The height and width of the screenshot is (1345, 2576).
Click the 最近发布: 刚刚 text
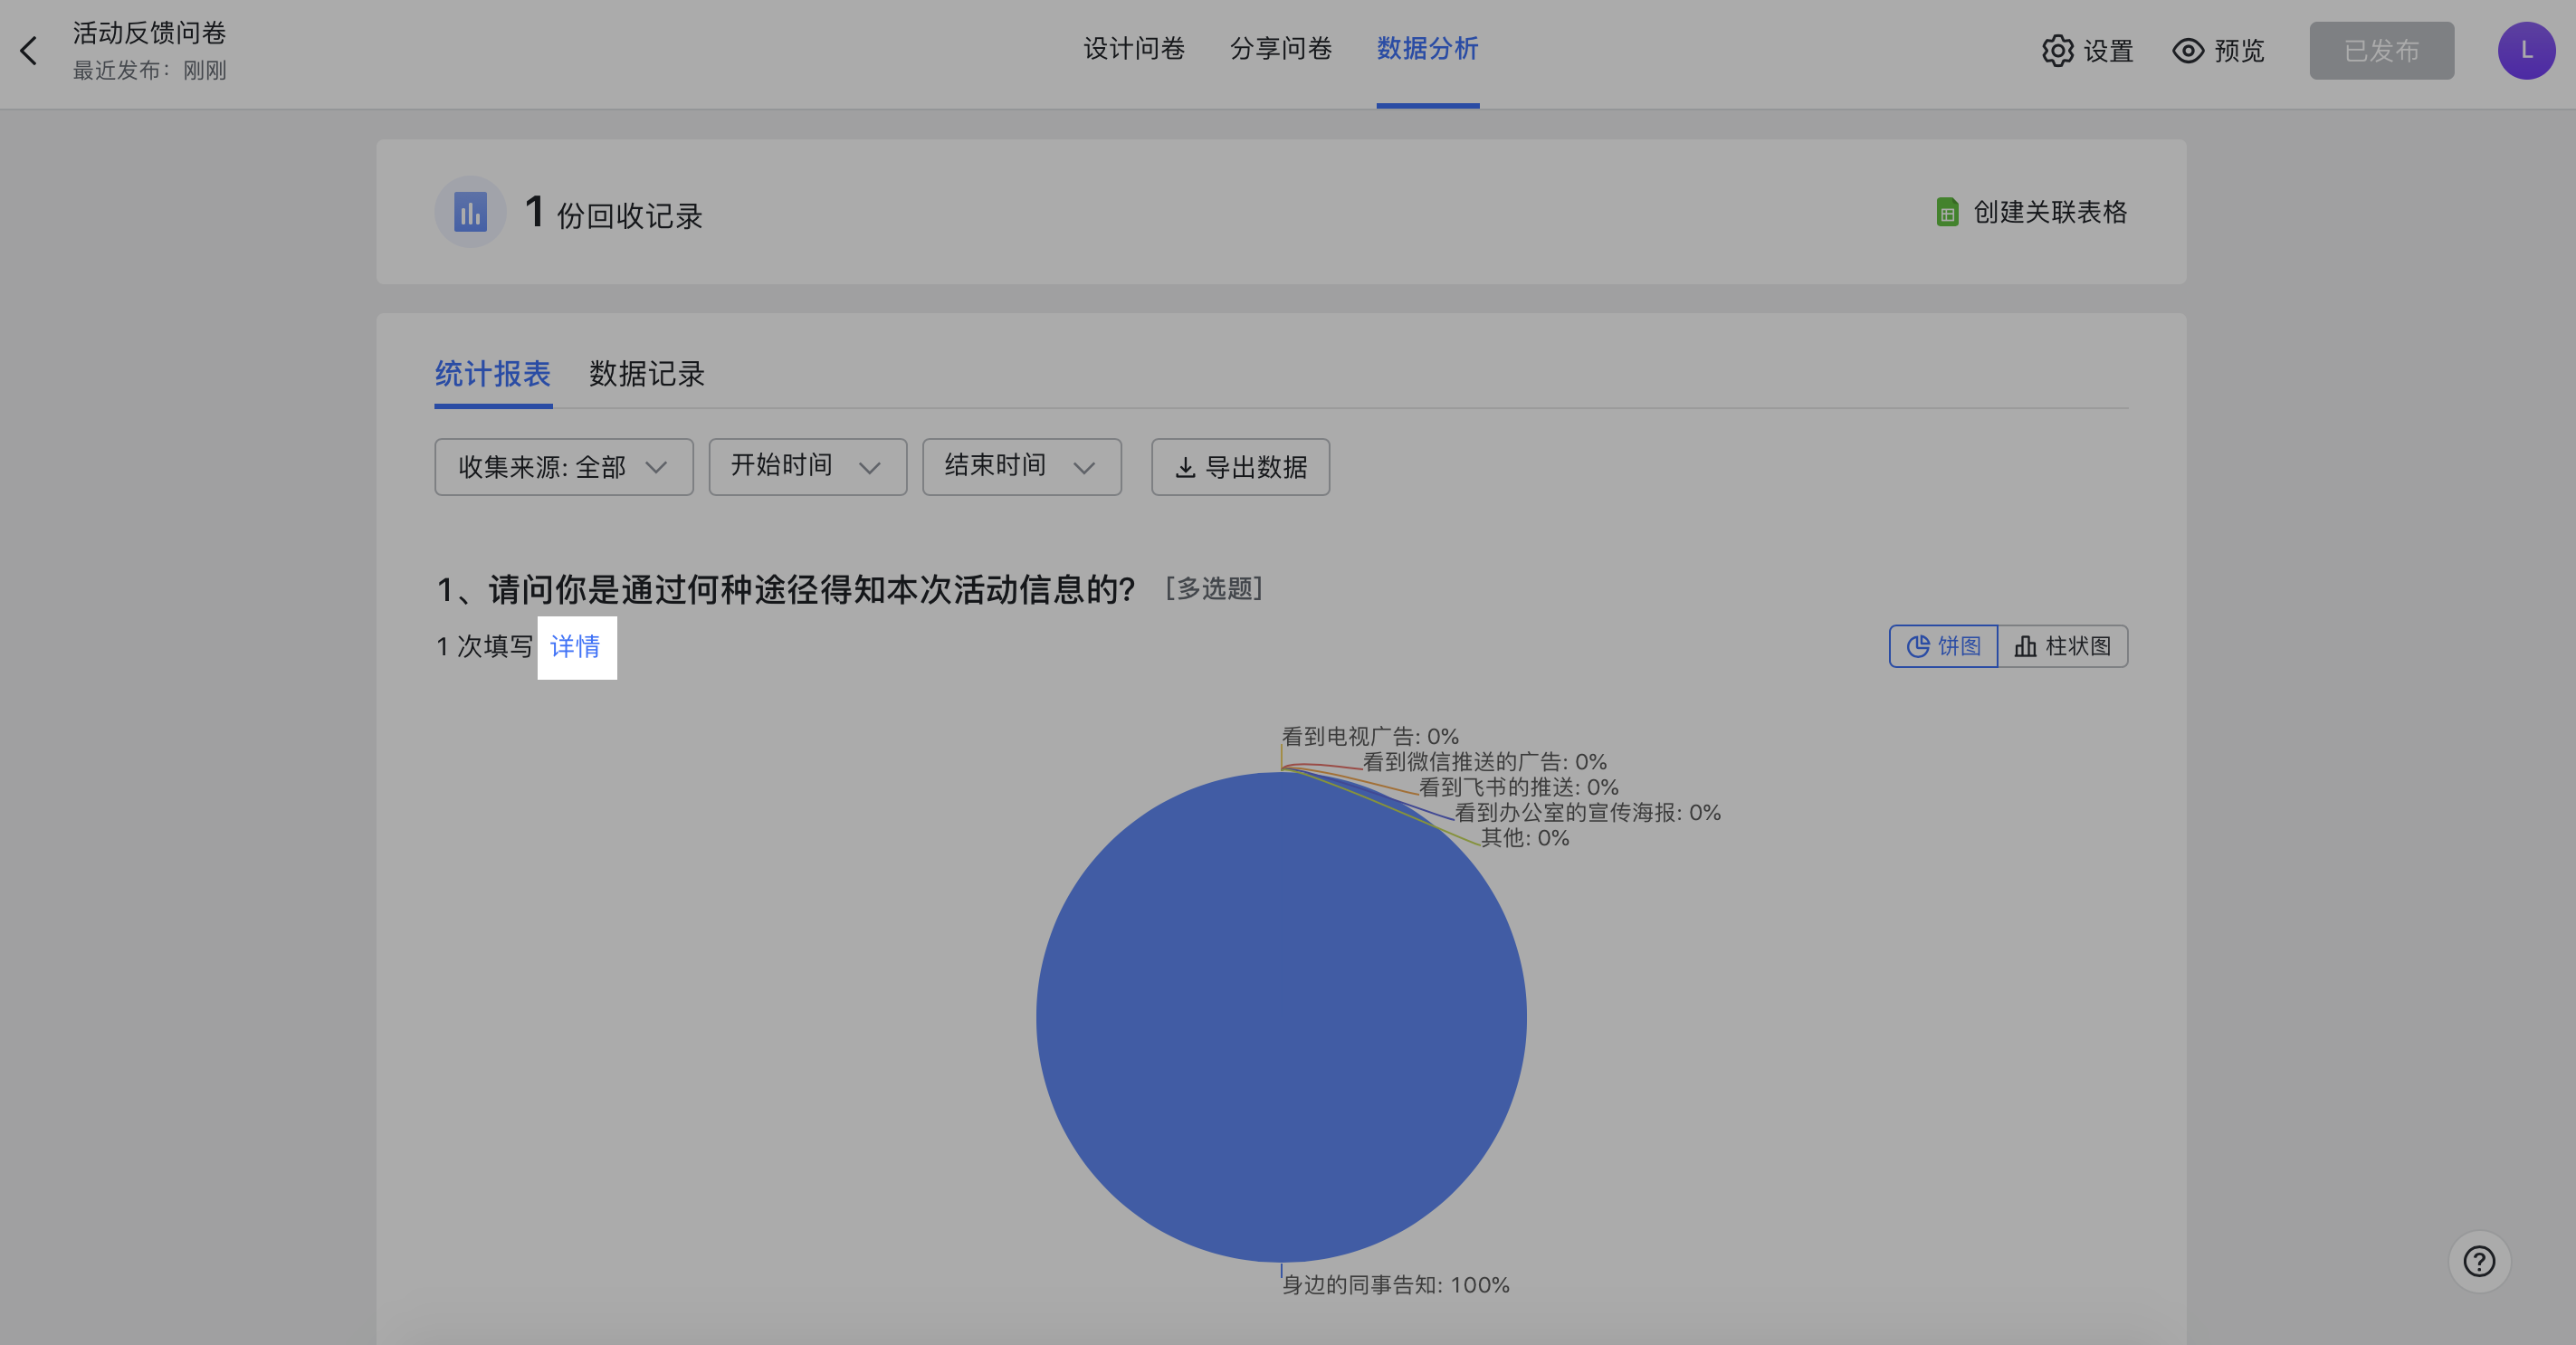[150, 71]
